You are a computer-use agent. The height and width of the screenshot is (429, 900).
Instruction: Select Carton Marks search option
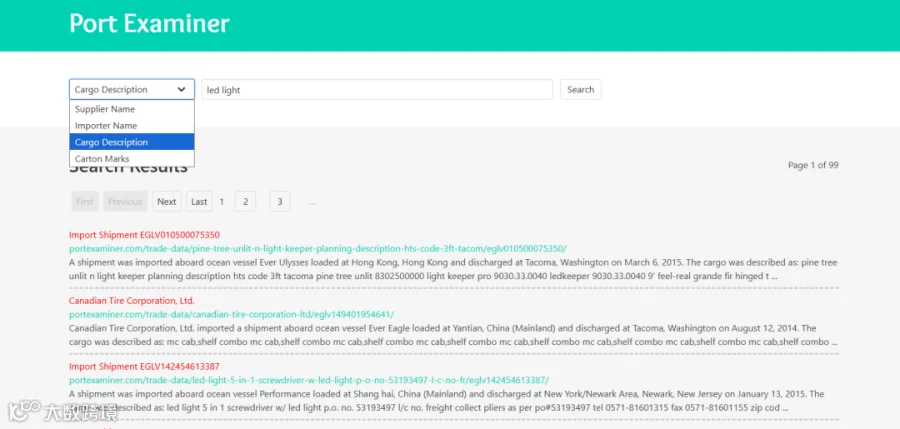pos(131,159)
